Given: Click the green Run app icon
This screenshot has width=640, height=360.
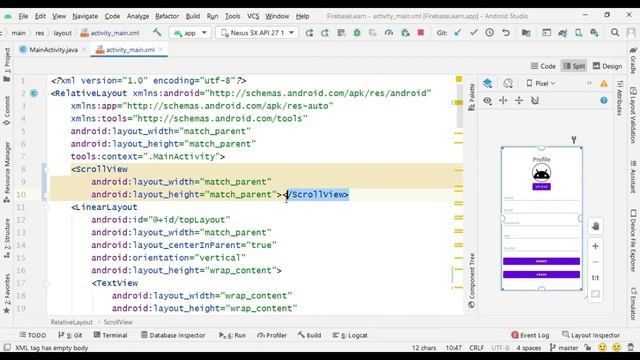Looking at the screenshot, I should pos(309,33).
